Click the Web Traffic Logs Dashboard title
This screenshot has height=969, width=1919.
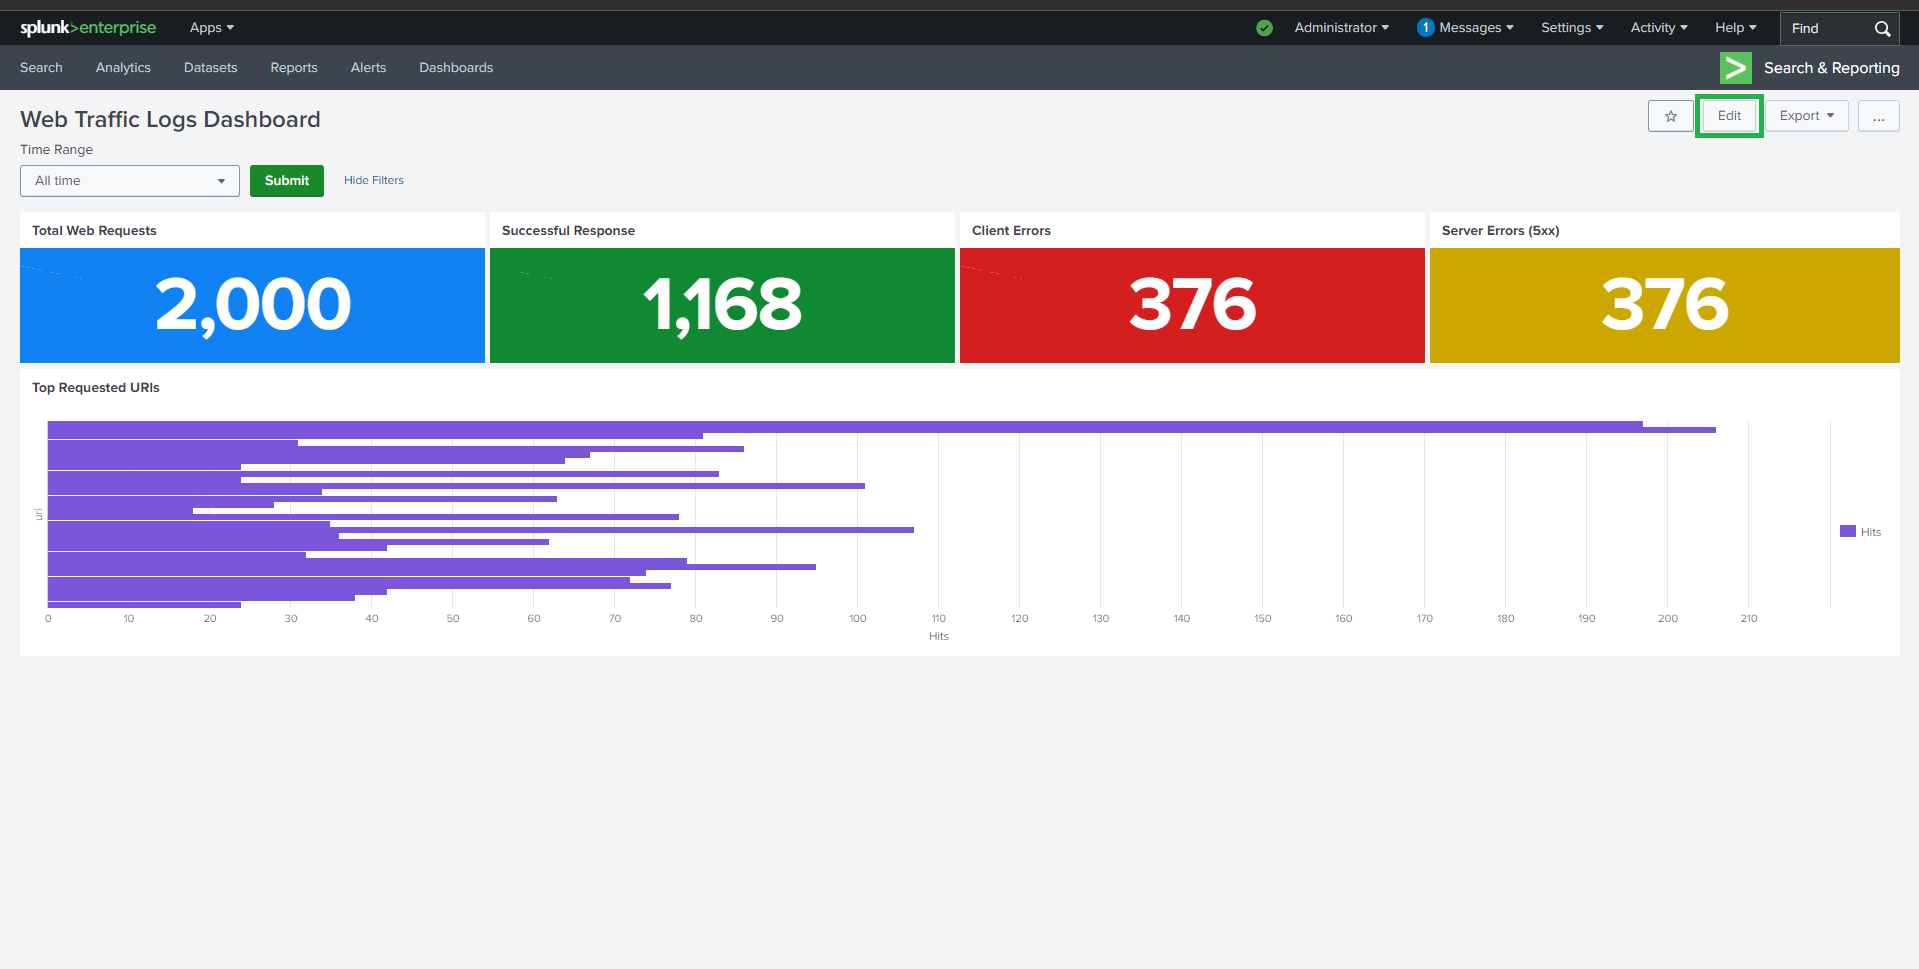tap(170, 120)
